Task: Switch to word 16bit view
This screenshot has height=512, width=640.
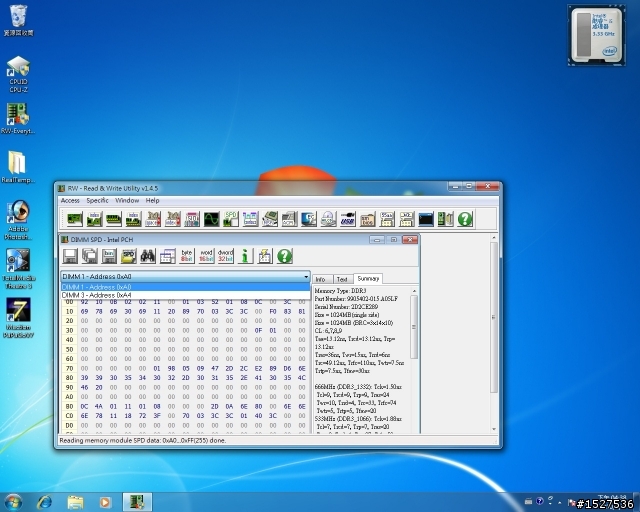Action: tap(206, 256)
